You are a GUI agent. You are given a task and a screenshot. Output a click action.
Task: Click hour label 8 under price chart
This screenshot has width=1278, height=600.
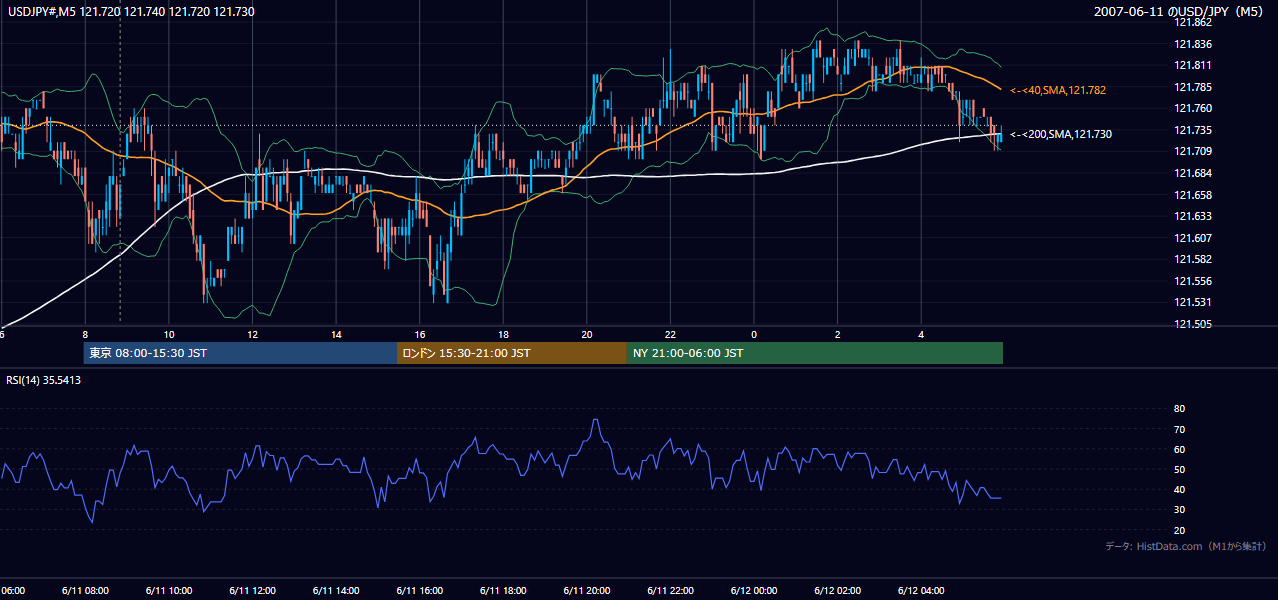tap(85, 334)
